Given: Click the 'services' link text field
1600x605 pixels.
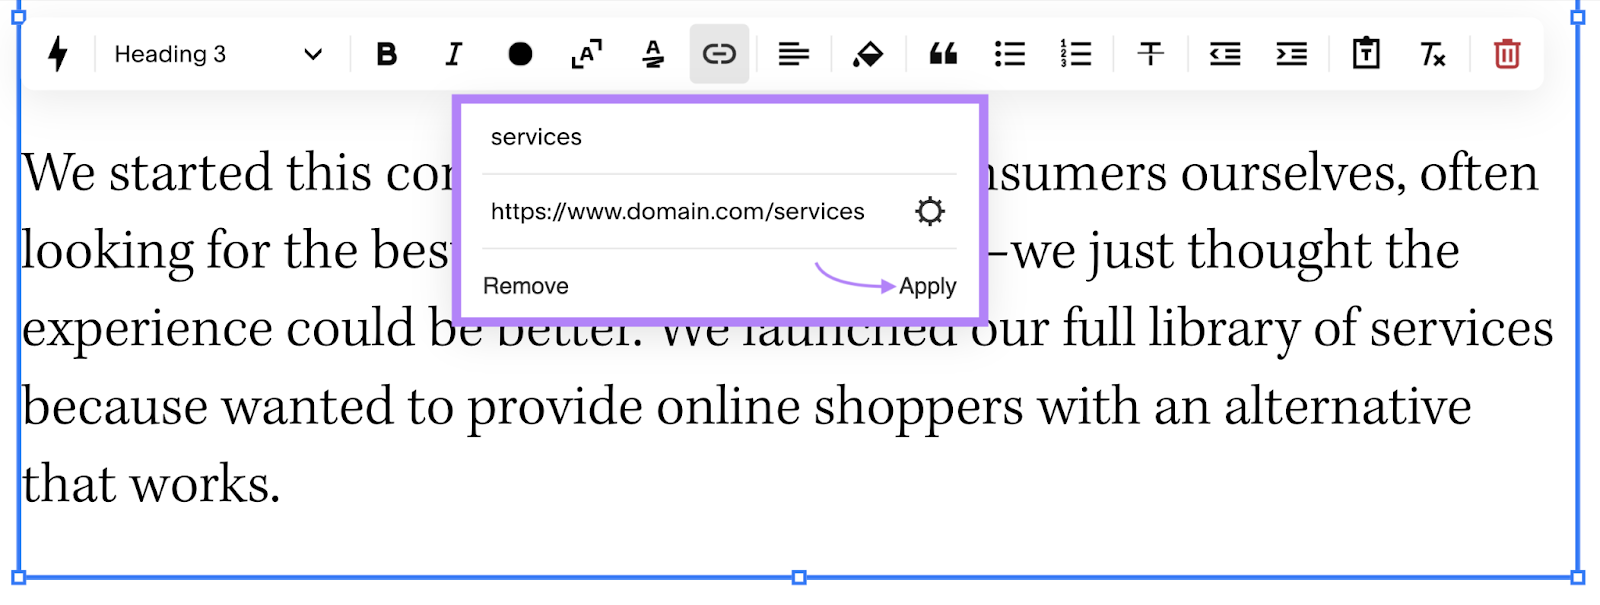Looking at the screenshot, I should 719,138.
